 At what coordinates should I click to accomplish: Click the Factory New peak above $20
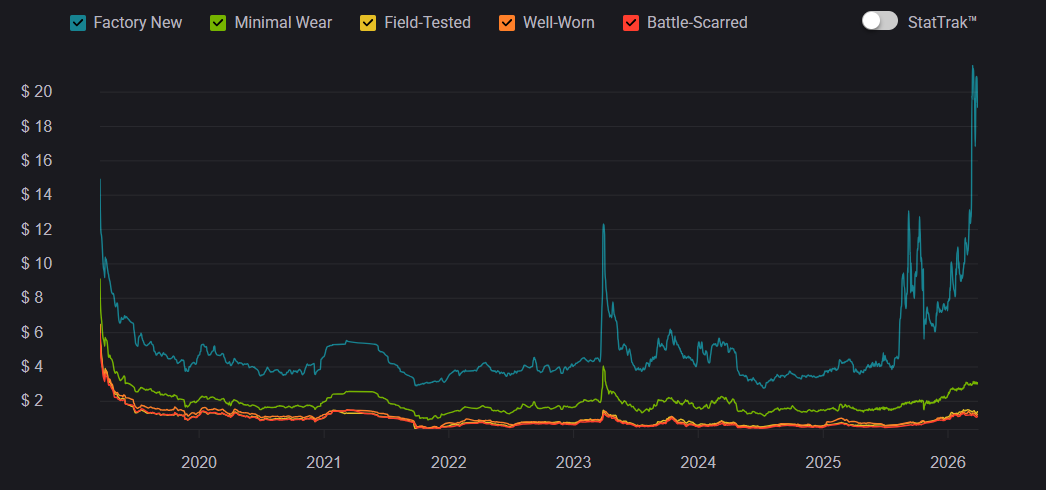(x=973, y=68)
